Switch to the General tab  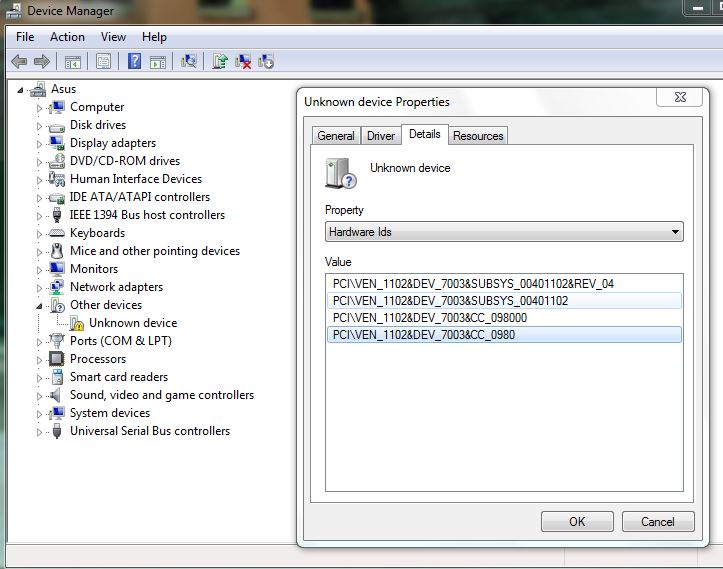coord(336,136)
